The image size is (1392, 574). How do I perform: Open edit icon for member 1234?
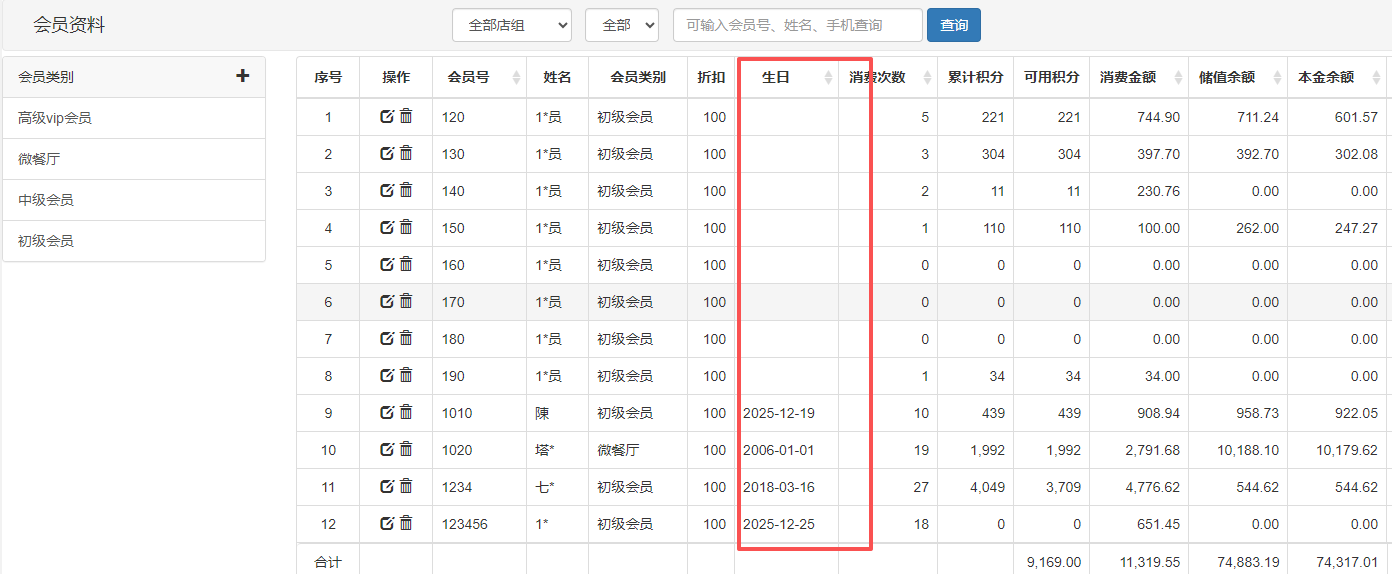(387, 487)
